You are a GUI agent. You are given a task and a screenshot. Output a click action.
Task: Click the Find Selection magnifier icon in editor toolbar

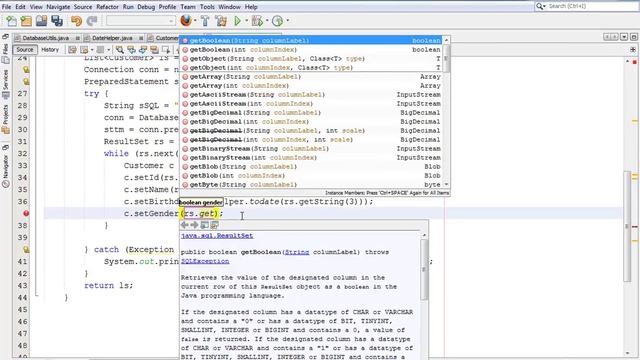tap(120, 50)
